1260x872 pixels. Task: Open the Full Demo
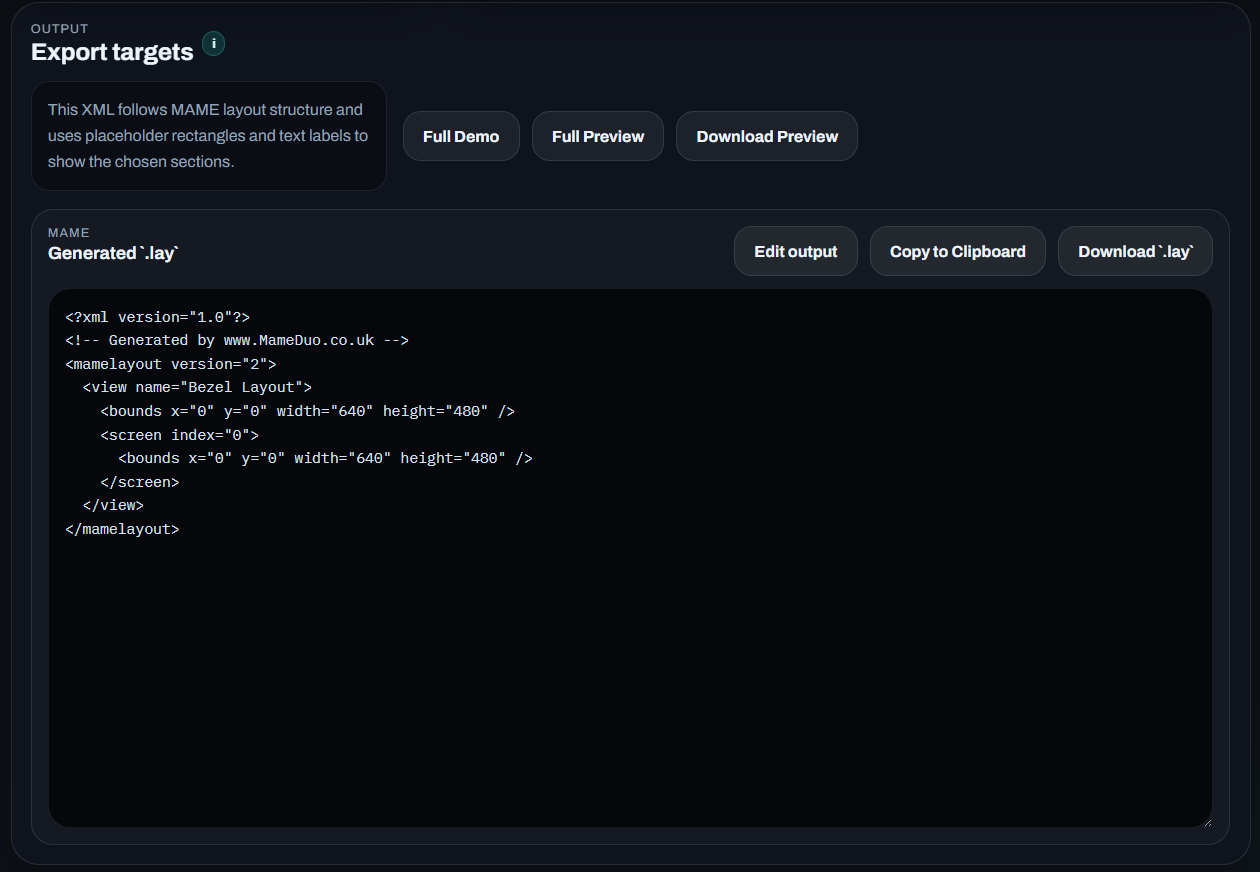pyautogui.click(x=461, y=136)
